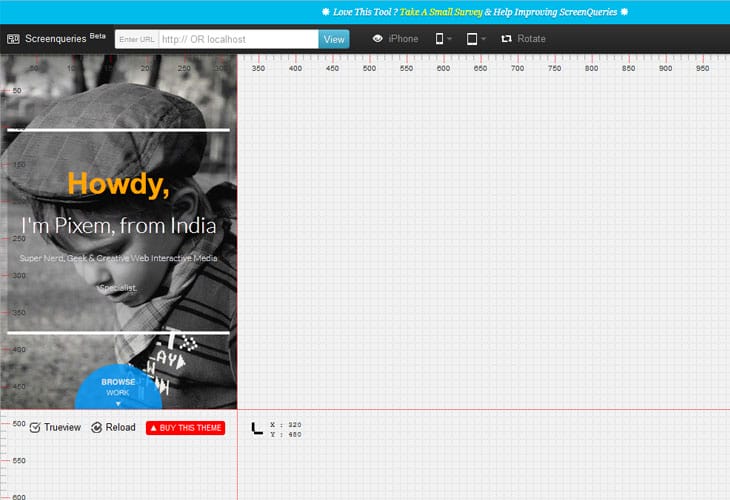Click the eye icon beside iPhone
The width and height of the screenshot is (730, 500).
click(x=378, y=39)
